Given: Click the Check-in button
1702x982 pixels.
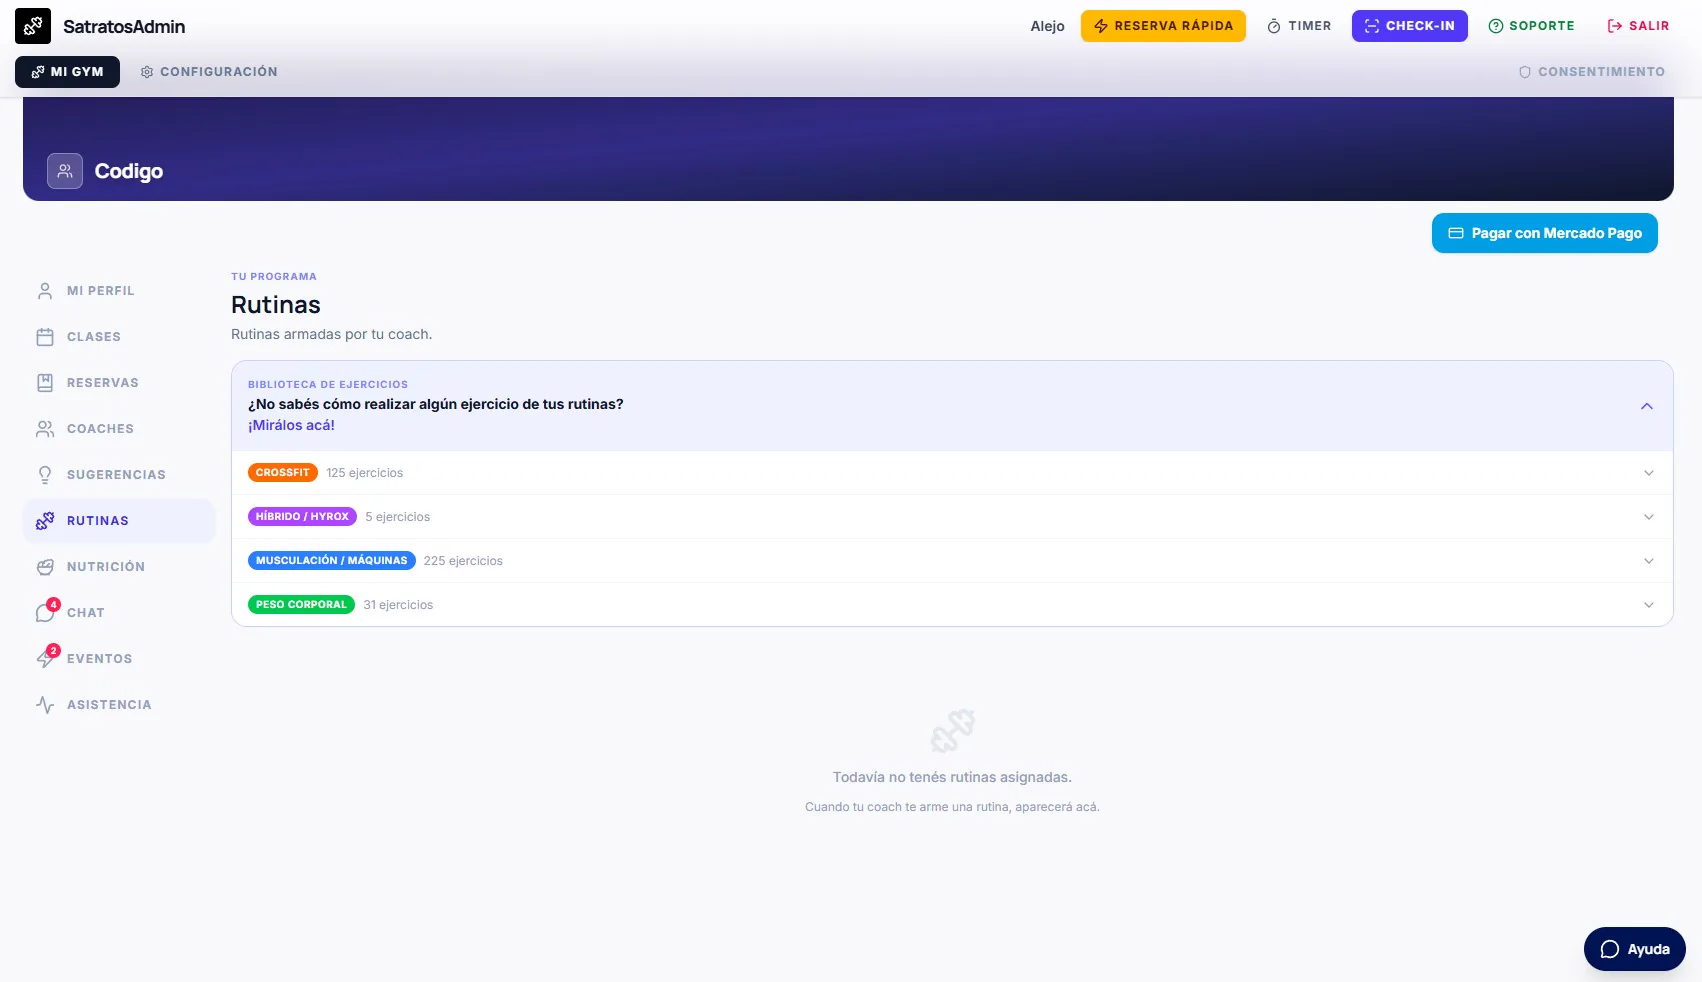Looking at the screenshot, I should [x=1410, y=26].
